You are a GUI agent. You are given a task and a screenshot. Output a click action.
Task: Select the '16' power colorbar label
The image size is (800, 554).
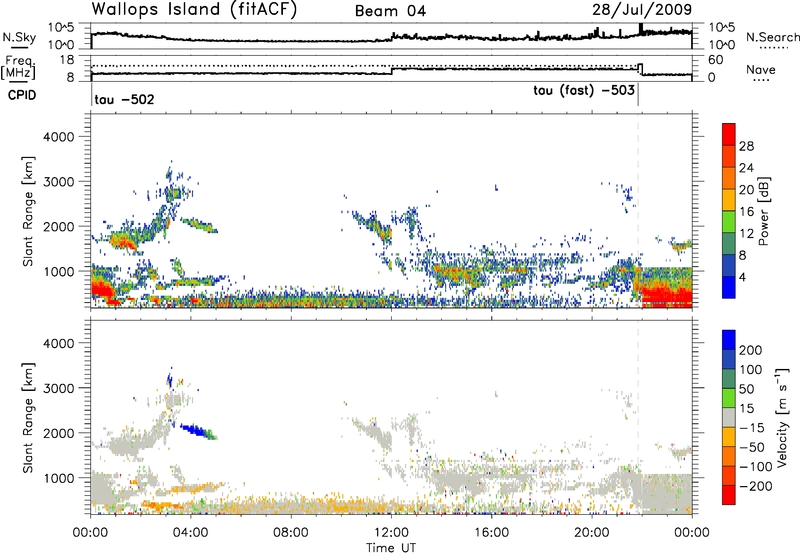click(x=746, y=212)
